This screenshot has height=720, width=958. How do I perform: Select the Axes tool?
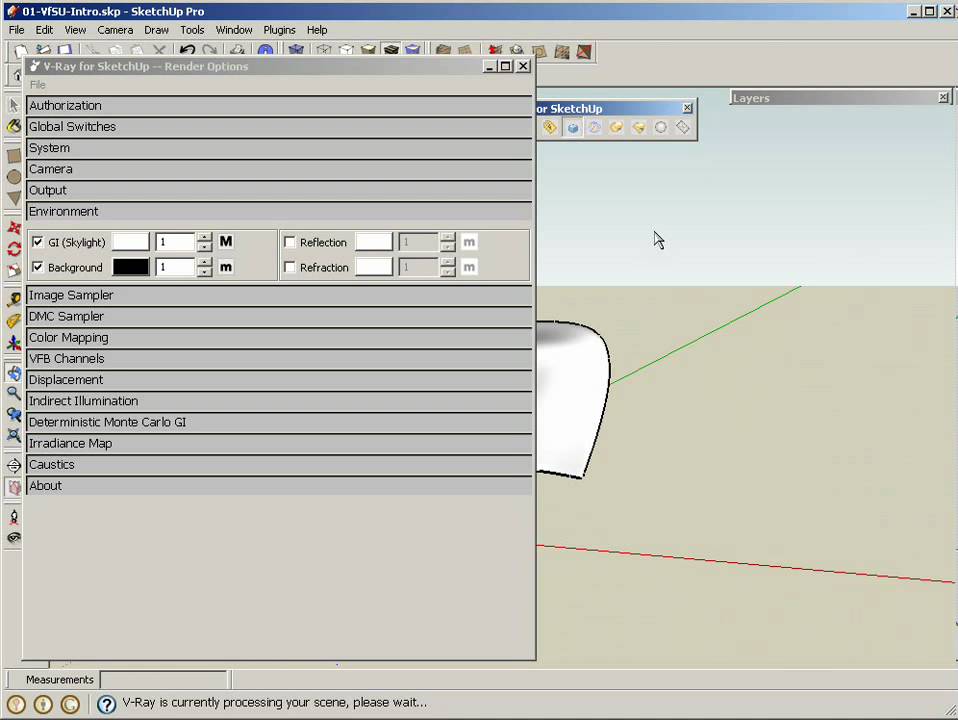click(13, 342)
